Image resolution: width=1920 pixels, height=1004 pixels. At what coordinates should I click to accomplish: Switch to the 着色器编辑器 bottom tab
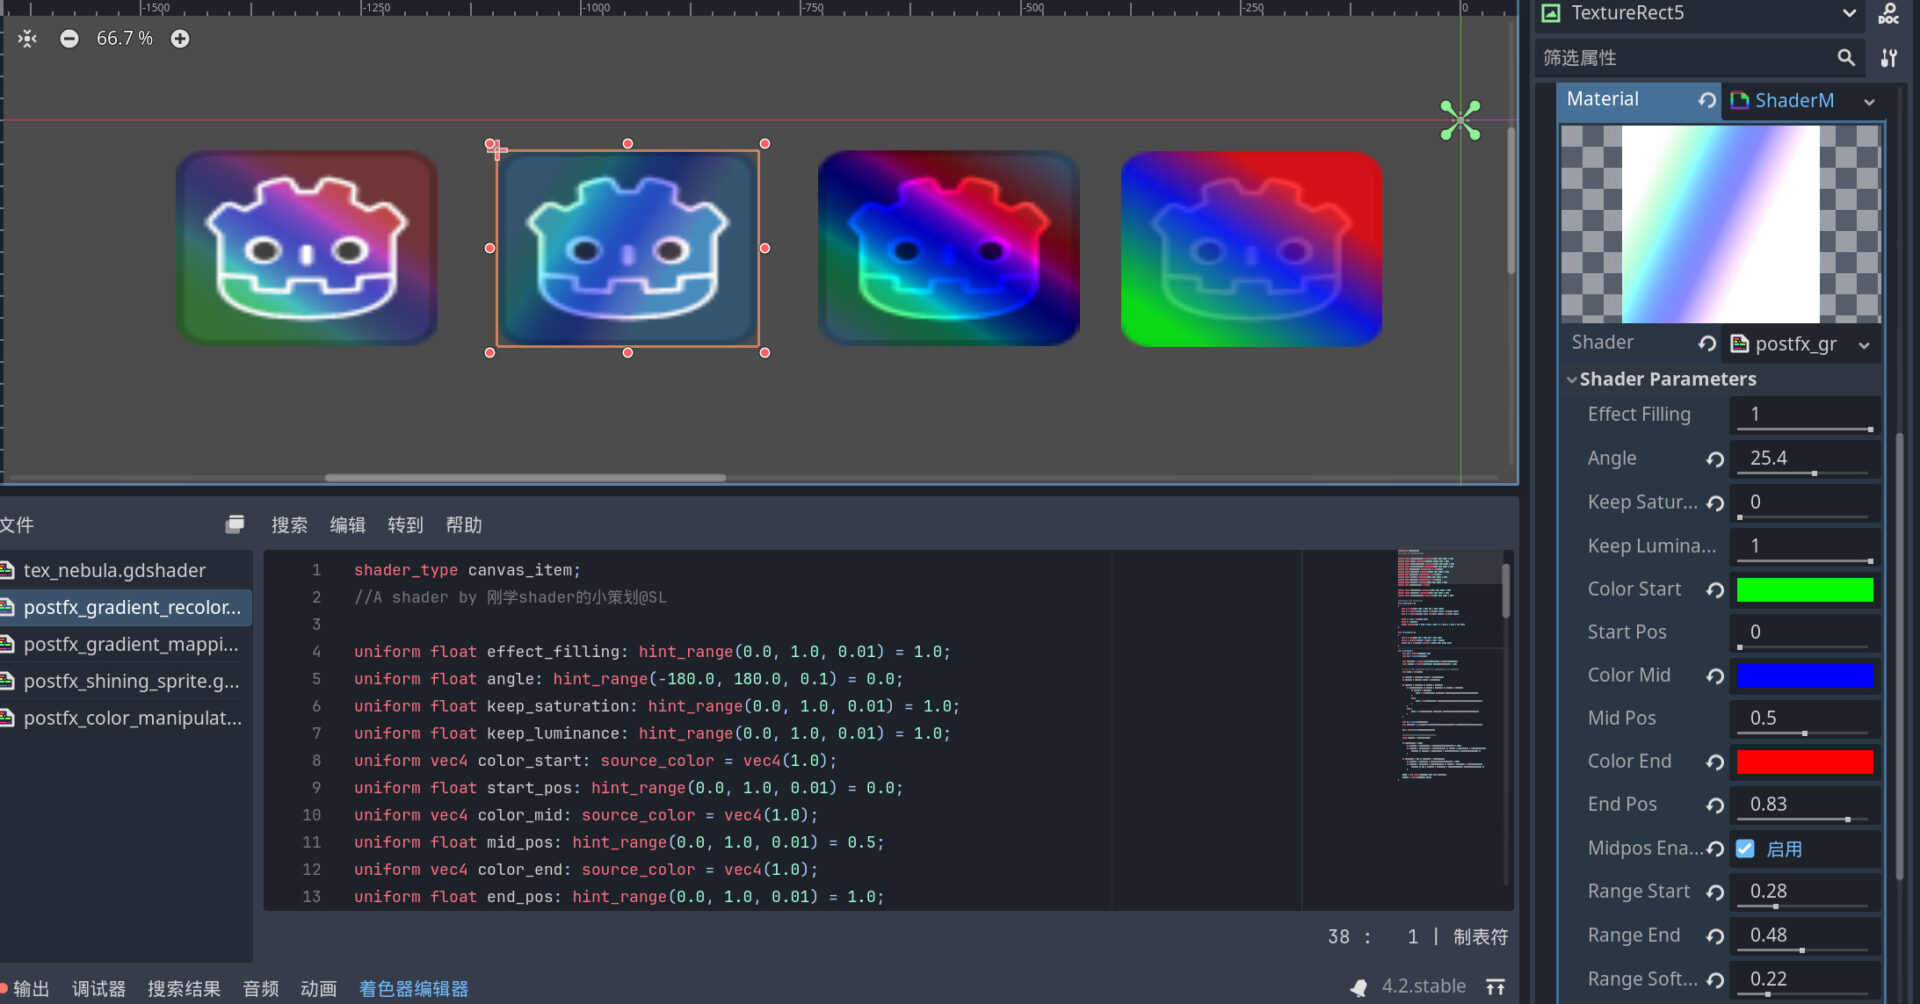point(414,989)
